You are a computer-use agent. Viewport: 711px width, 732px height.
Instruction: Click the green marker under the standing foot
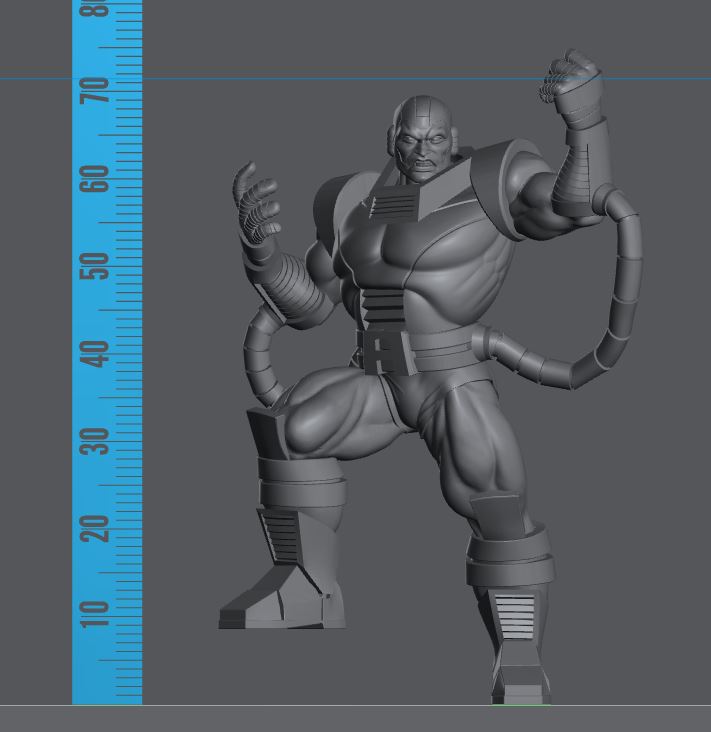pyautogui.click(x=521, y=705)
